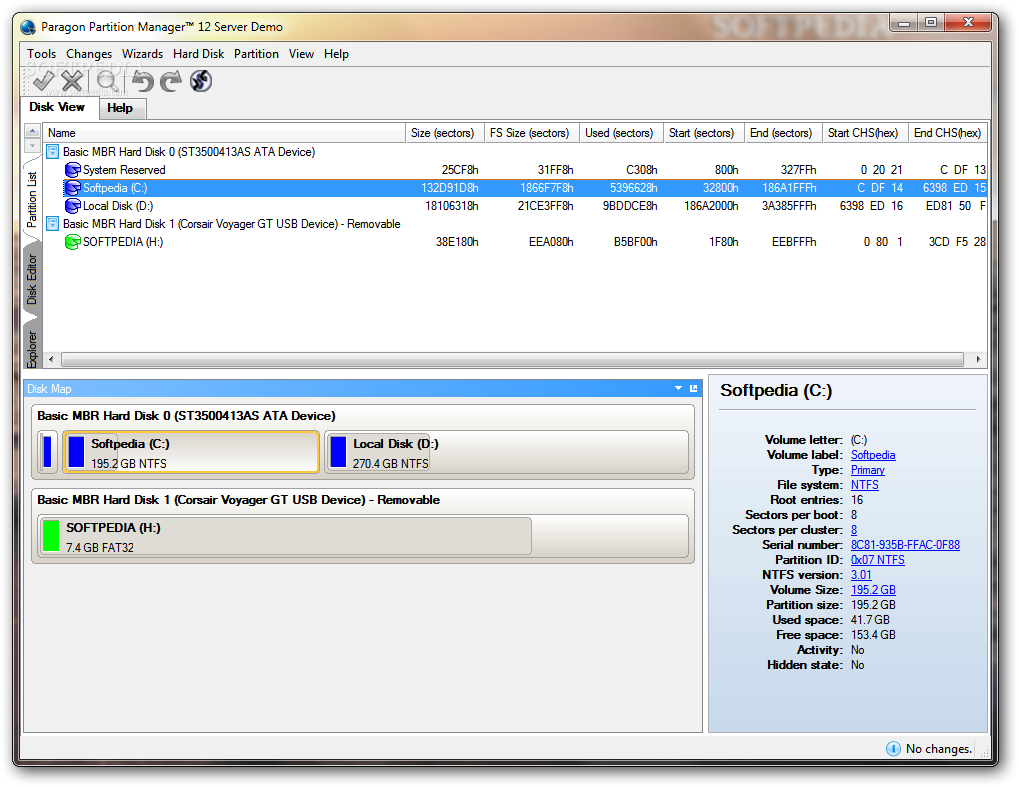Click the Apply changes checkmark icon
The height and width of the screenshot is (787, 1019).
click(x=44, y=81)
